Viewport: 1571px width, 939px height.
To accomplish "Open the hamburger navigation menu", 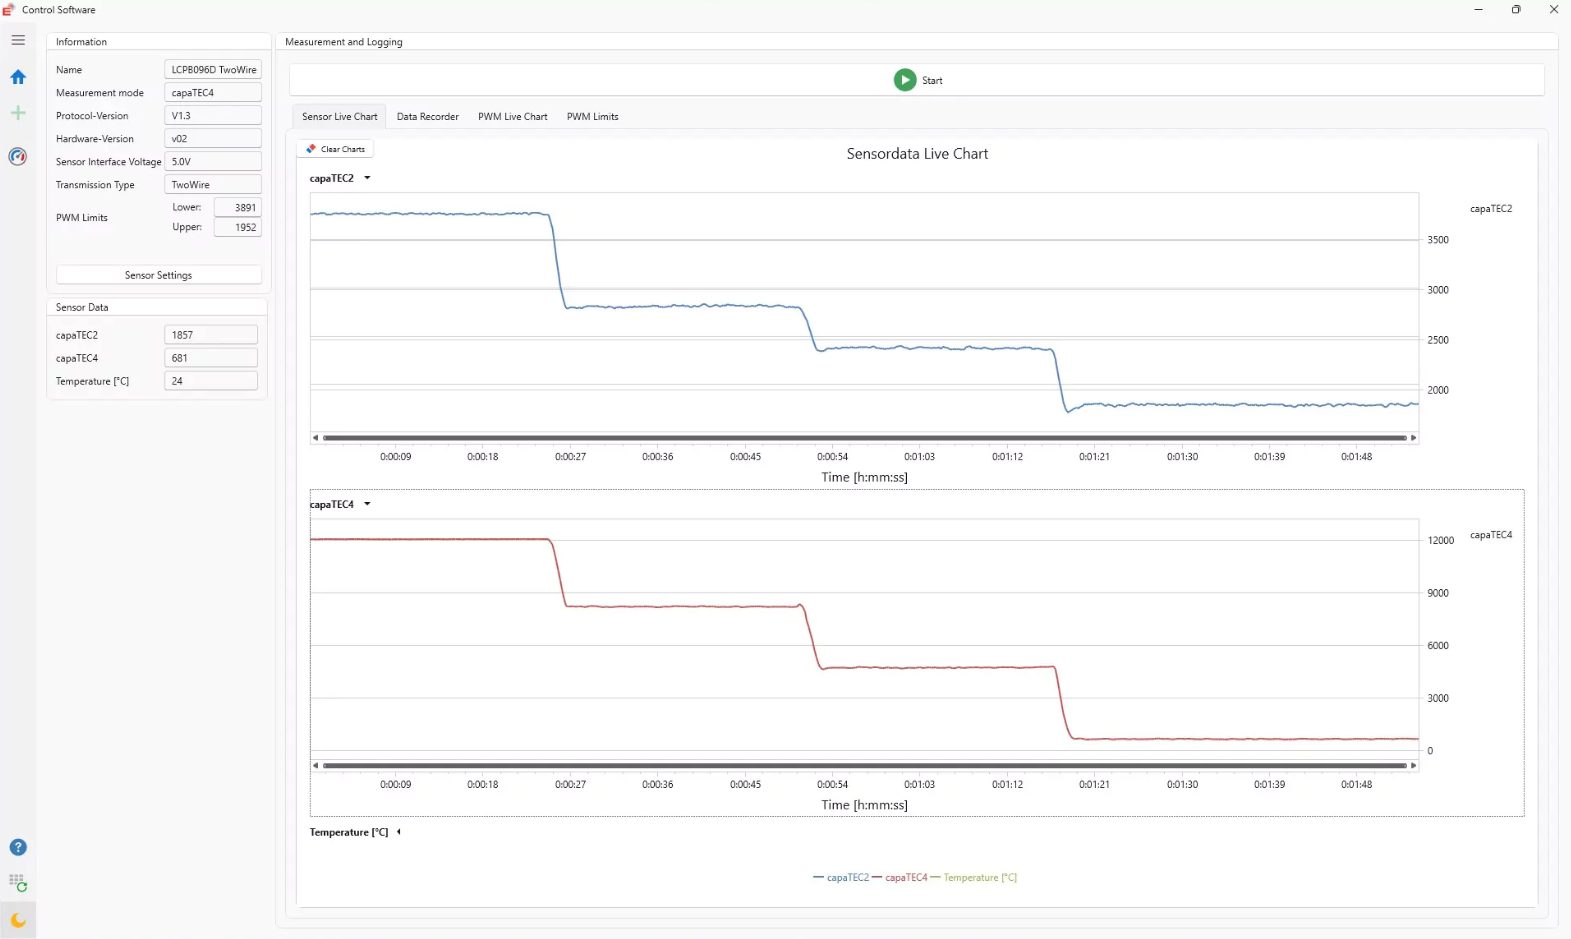I will (x=18, y=40).
